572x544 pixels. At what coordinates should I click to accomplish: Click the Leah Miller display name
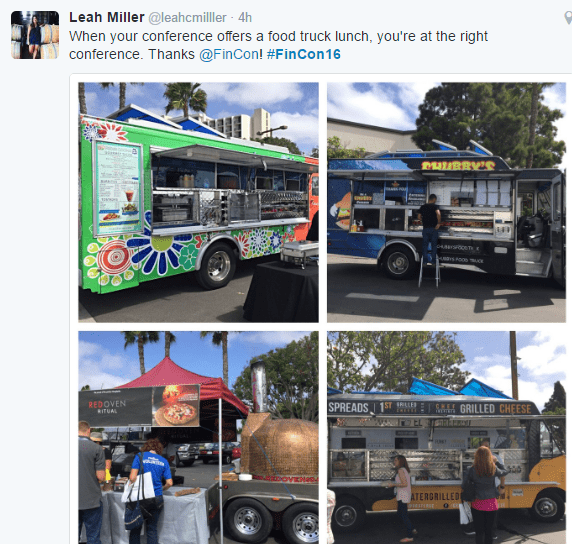[x=107, y=17]
